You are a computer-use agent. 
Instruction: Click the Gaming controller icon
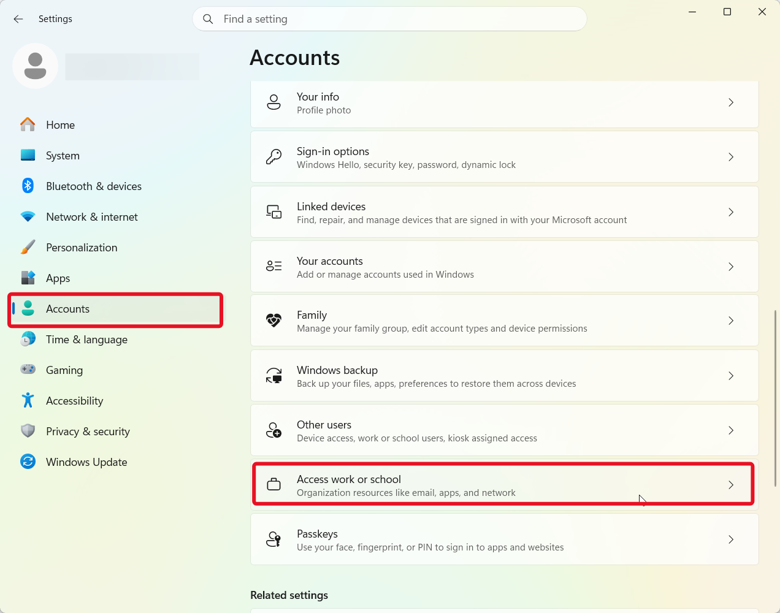[28, 370]
